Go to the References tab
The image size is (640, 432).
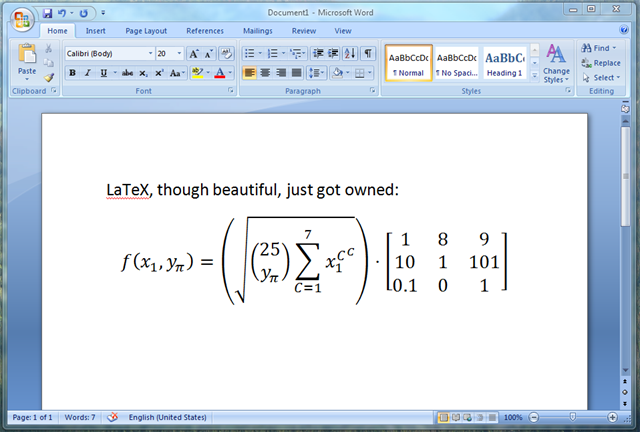205,31
